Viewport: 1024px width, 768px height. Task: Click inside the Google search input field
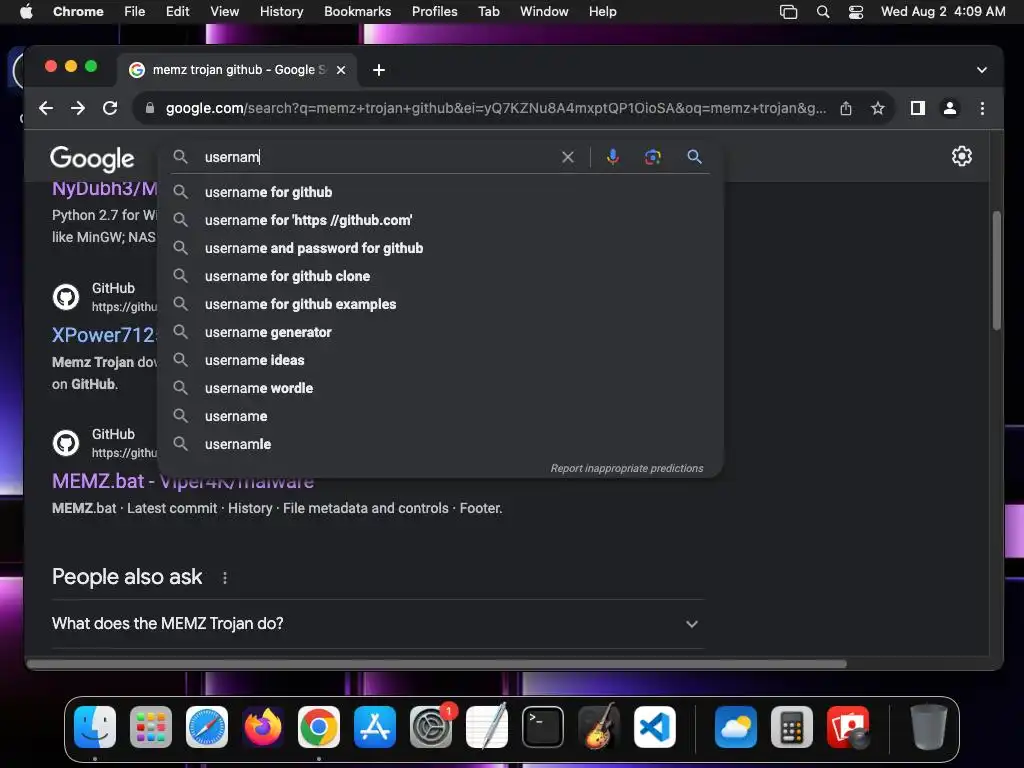[x=379, y=157]
